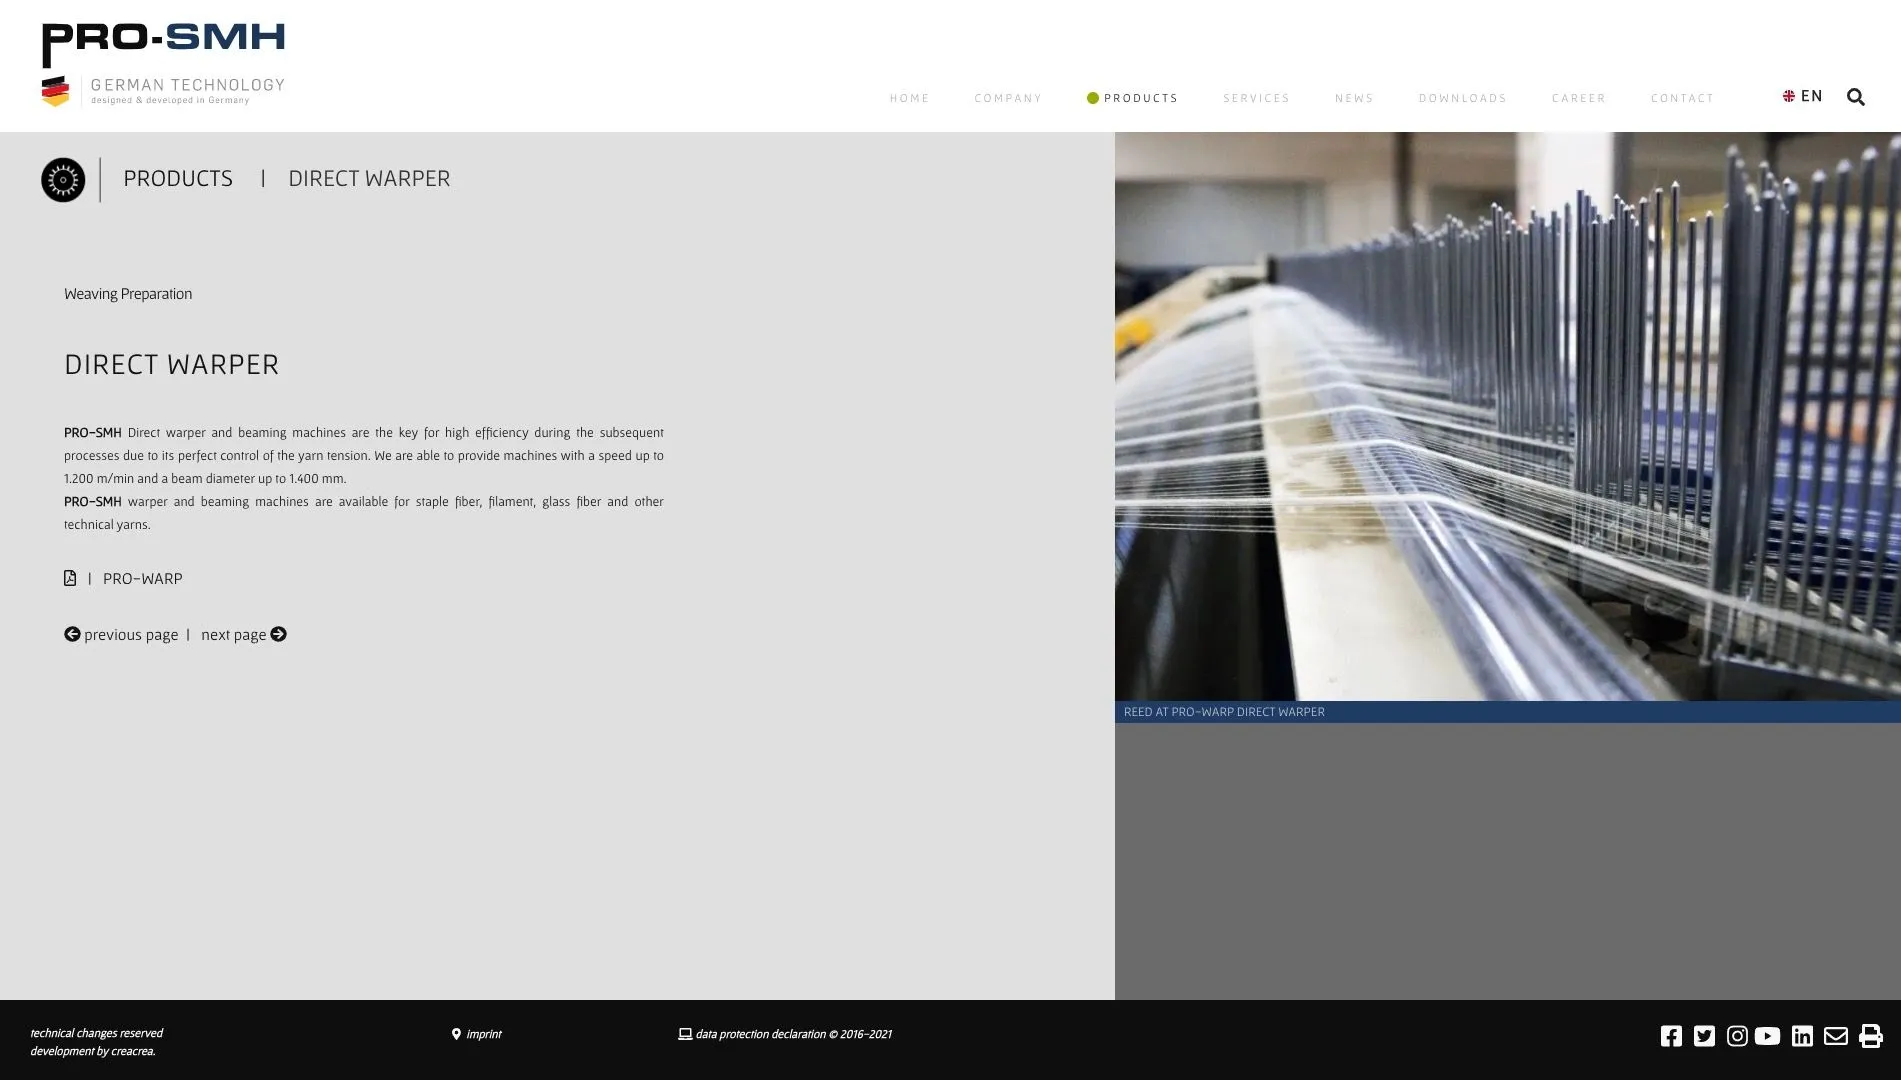Click the round gear products icon
This screenshot has width=1901, height=1080.
[63, 180]
